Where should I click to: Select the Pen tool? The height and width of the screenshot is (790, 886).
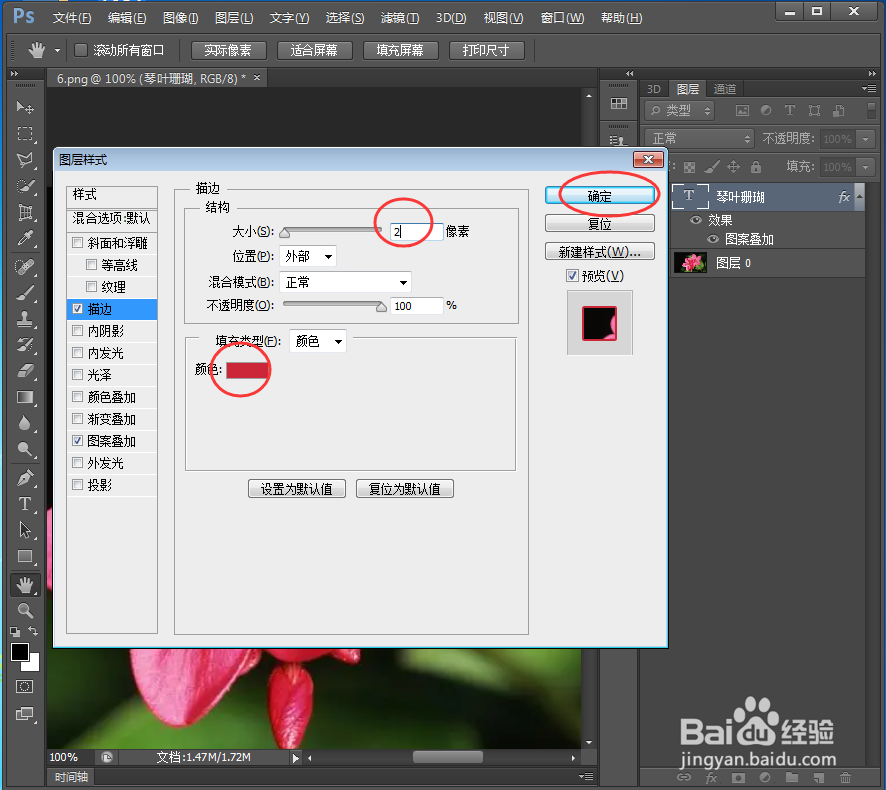pos(25,478)
